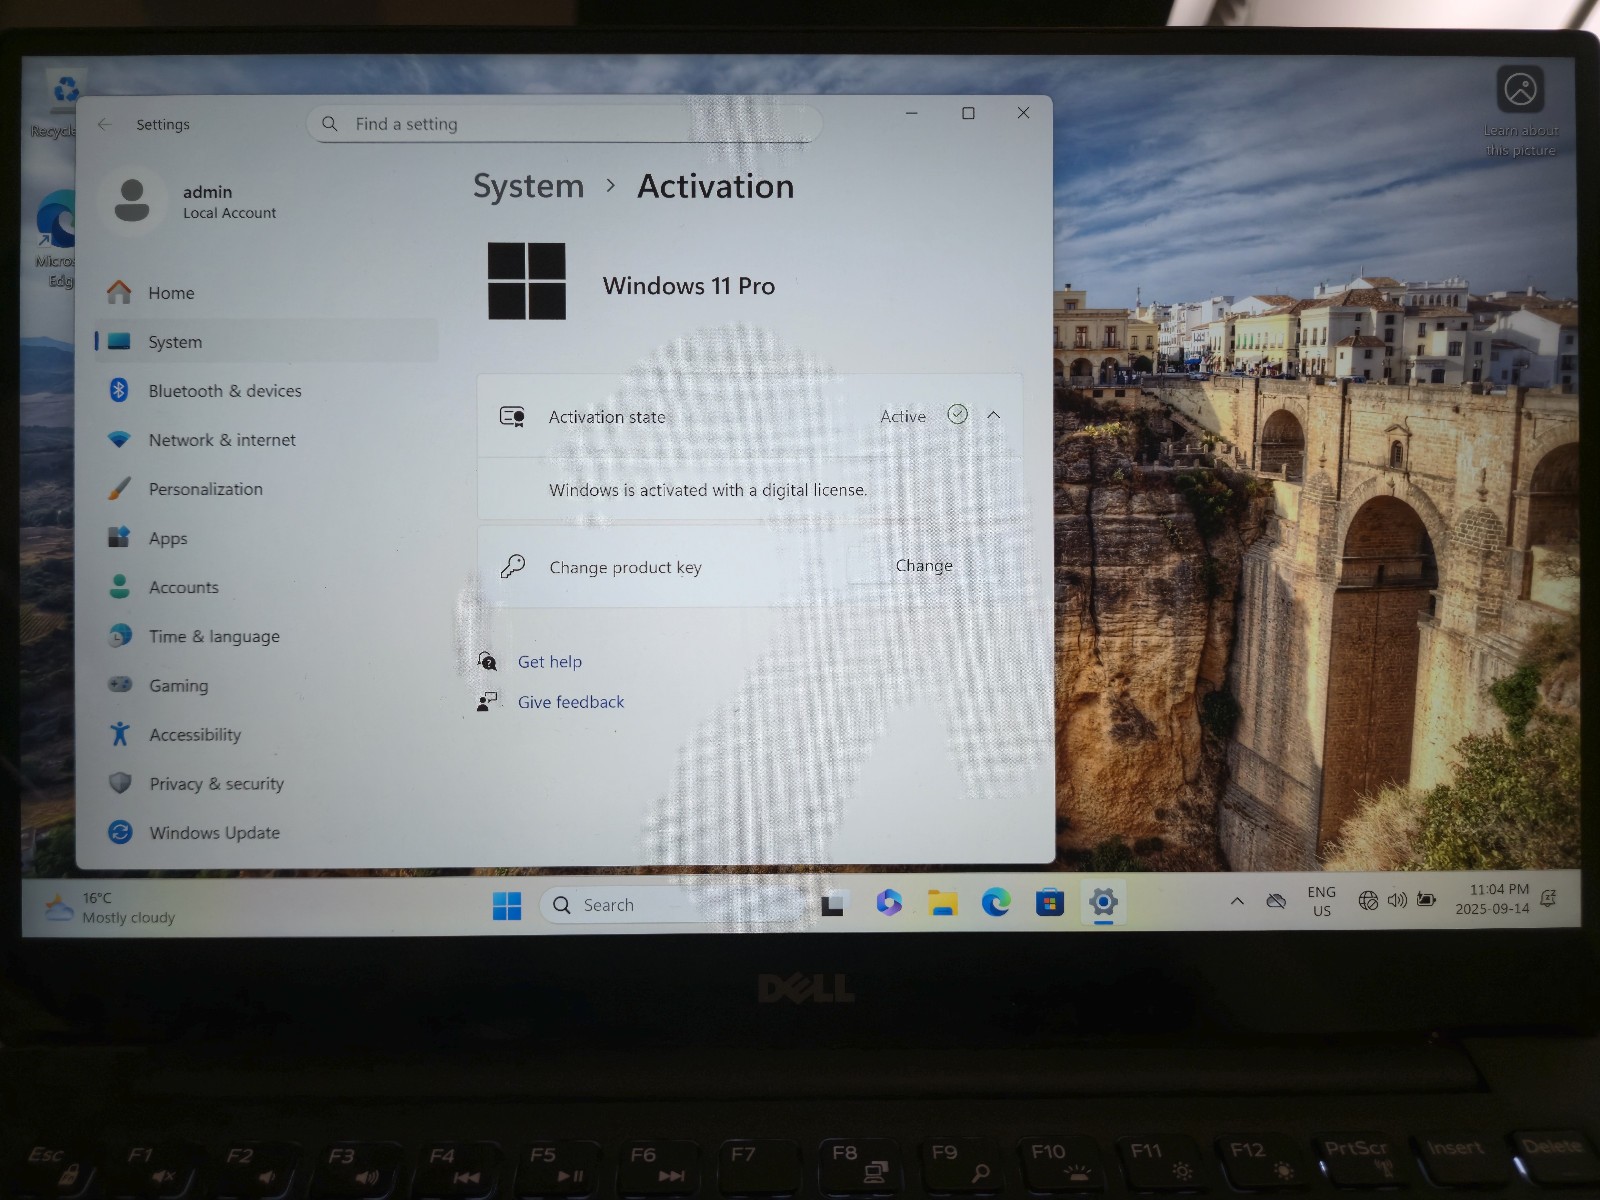Select the Microsoft Edge desktop shortcut
The height and width of the screenshot is (1200, 1600).
coord(57,240)
